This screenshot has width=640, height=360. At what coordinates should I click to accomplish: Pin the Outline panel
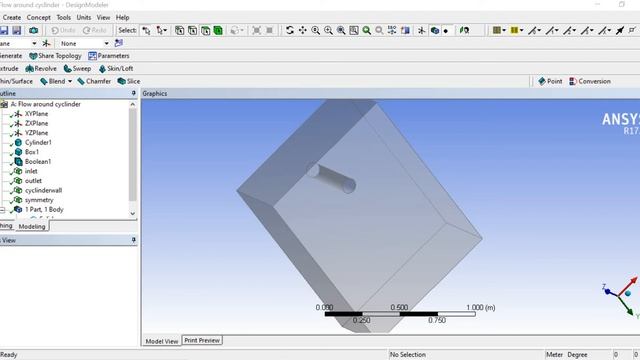(x=133, y=93)
